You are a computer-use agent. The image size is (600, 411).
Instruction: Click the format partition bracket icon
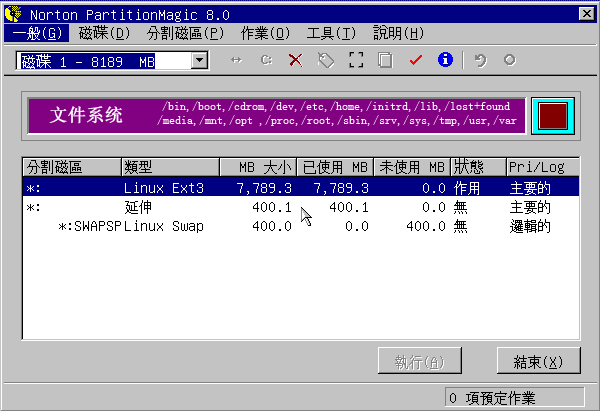tap(356, 60)
